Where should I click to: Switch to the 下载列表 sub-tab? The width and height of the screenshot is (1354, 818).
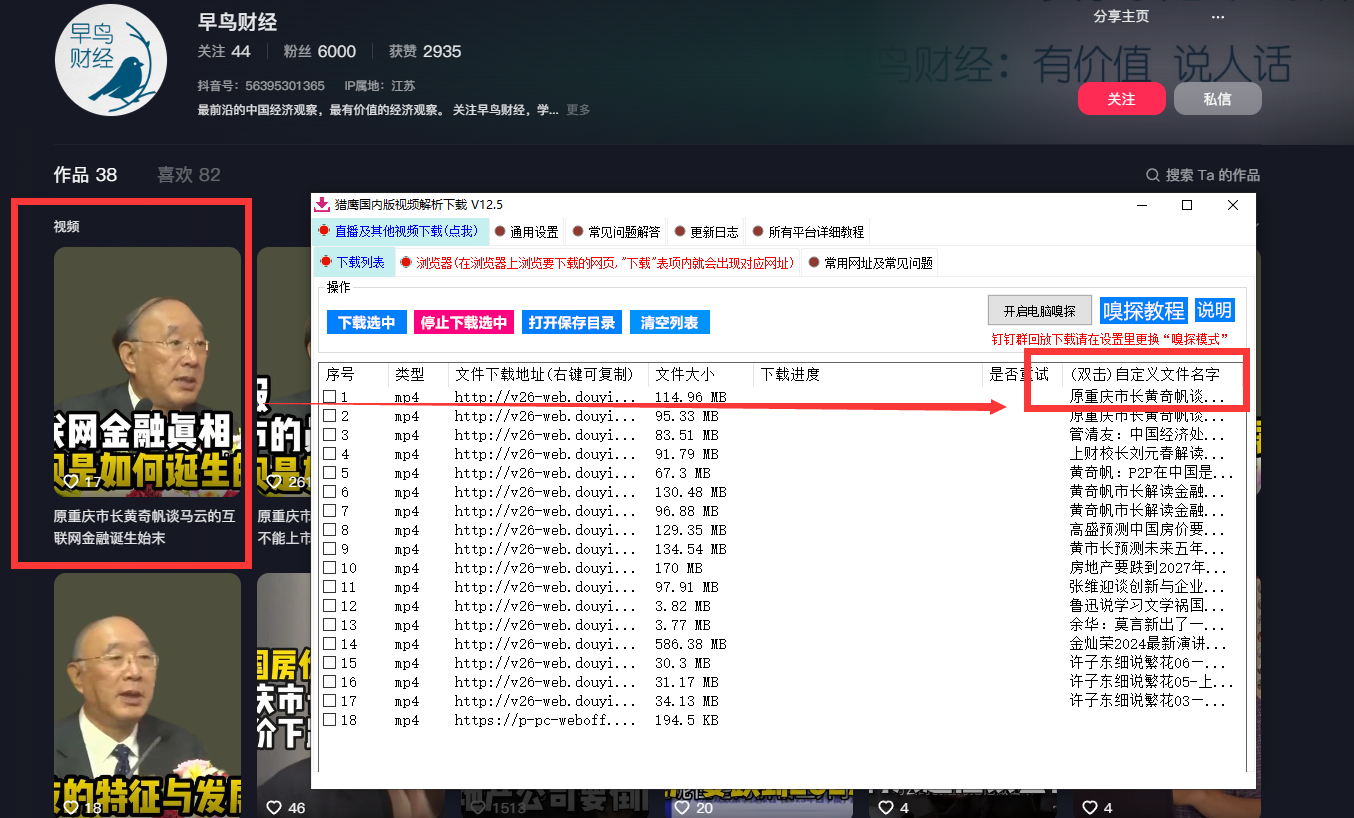353,262
